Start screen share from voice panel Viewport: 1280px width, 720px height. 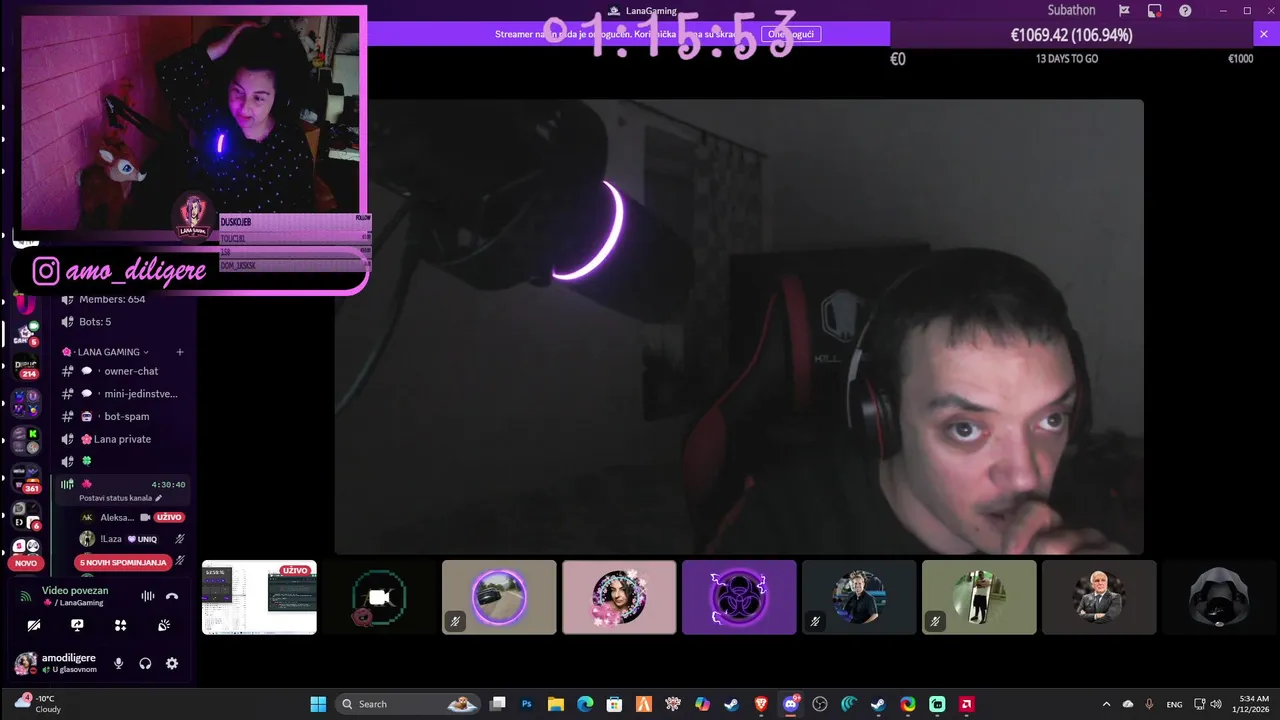tap(77, 625)
